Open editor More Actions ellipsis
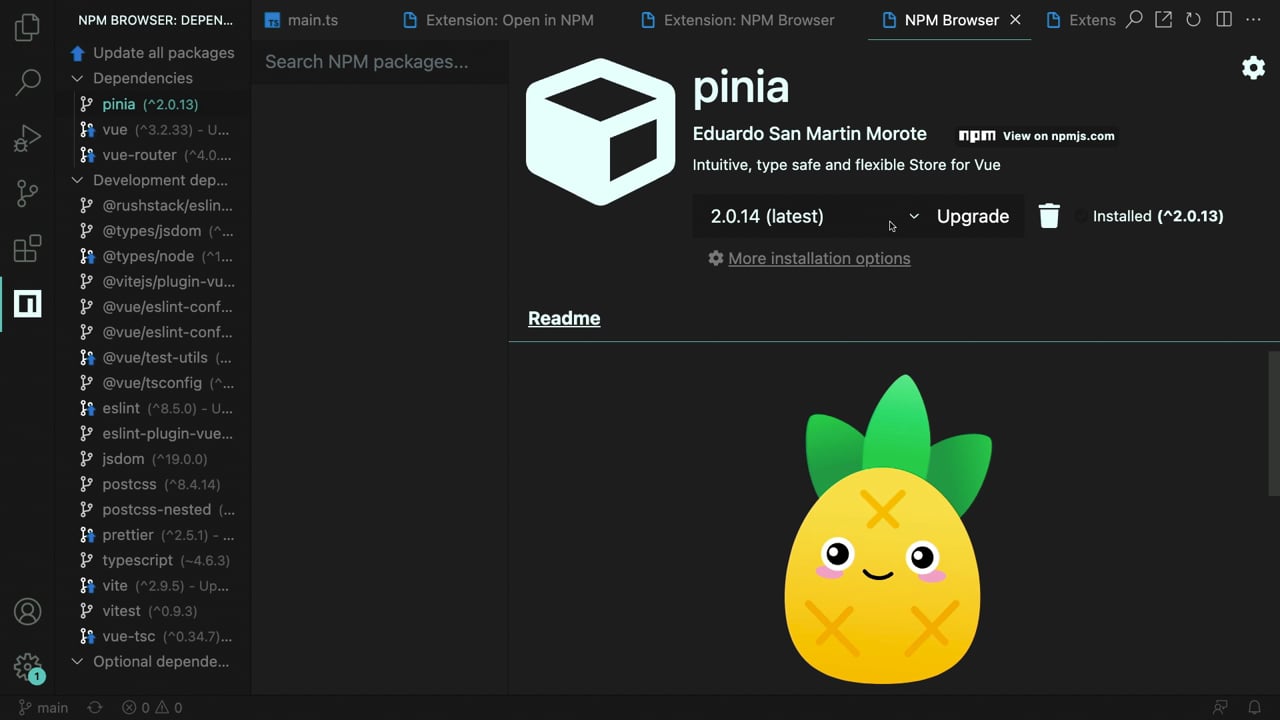 pyautogui.click(x=1254, y=19)
